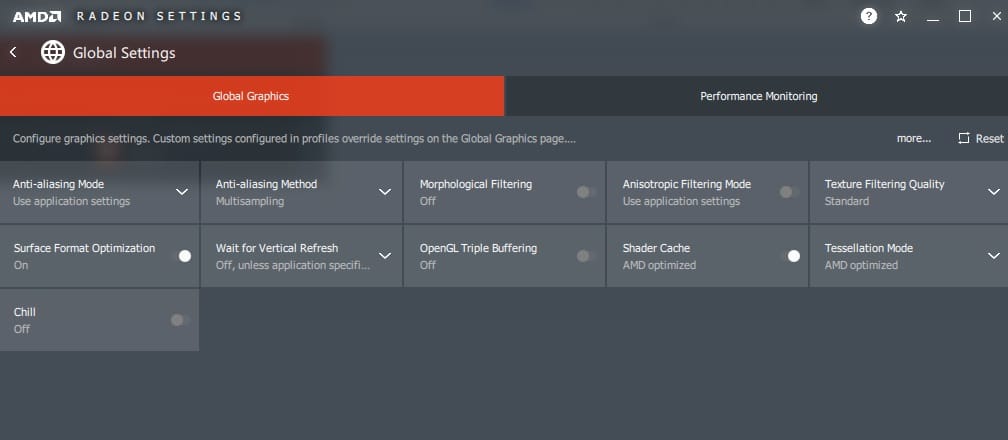Click the favorites star icon
The image size is (1008, 440).
(900, 16)
